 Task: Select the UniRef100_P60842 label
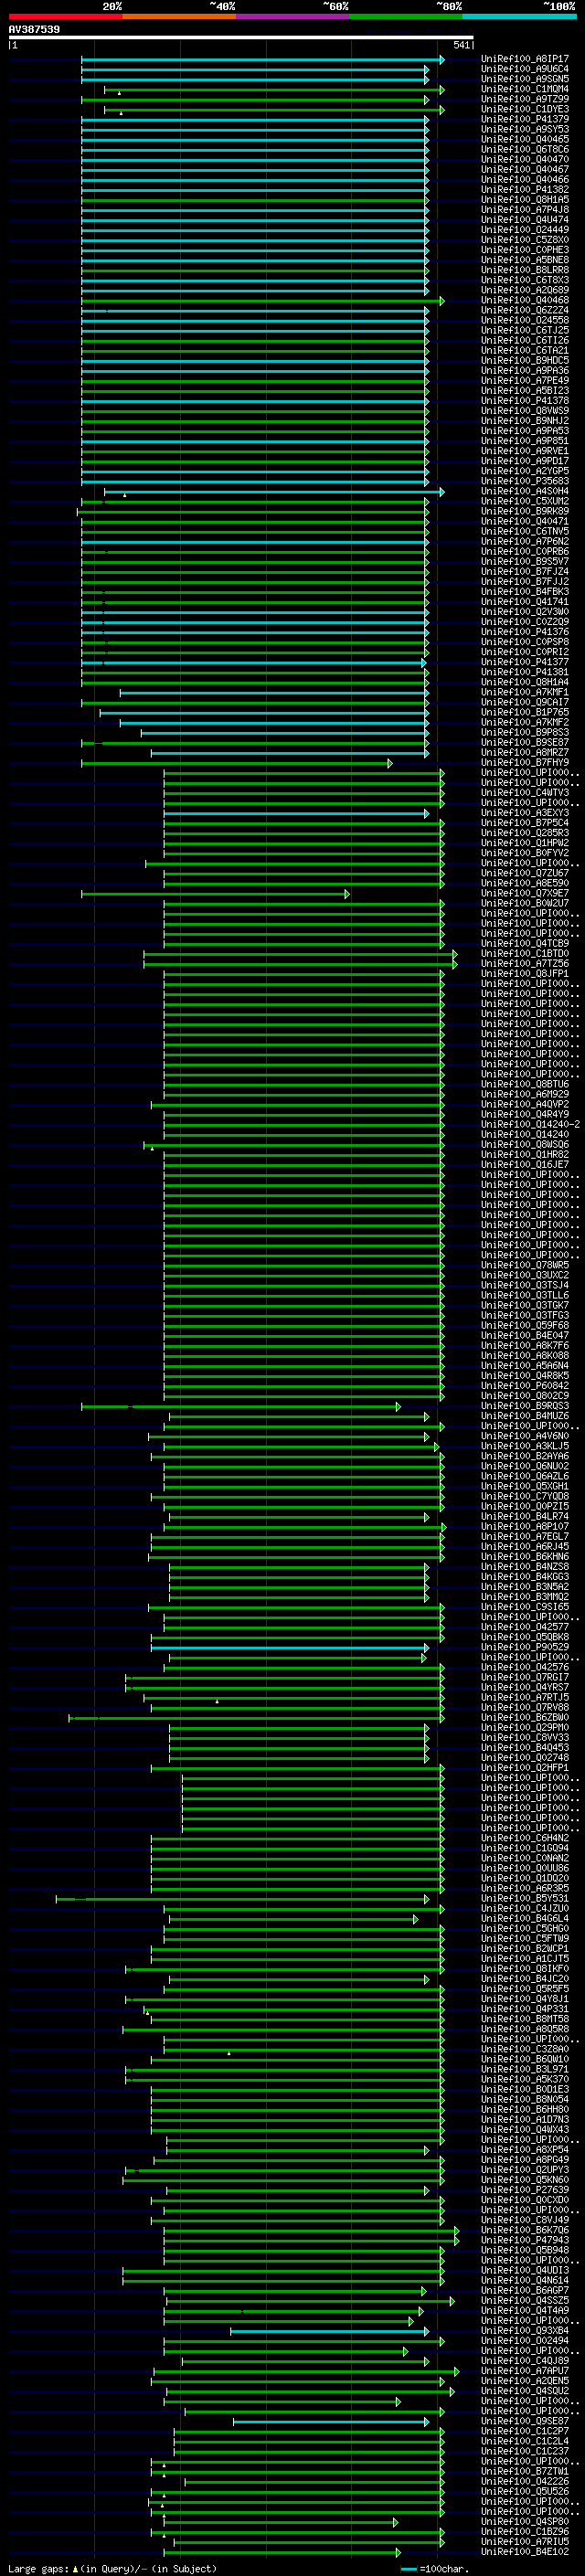click(x=525, y=1386)
